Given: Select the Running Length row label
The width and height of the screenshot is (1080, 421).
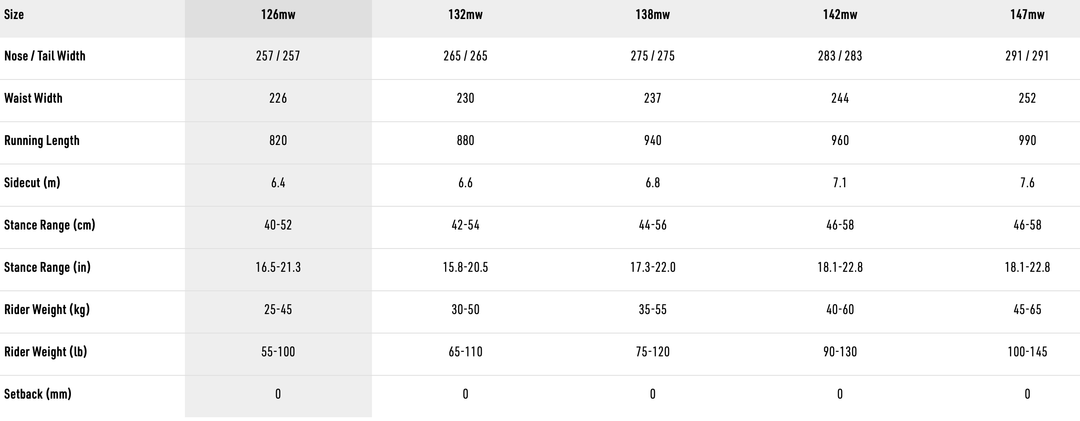Looking at the screenshot, I should 42,141.
